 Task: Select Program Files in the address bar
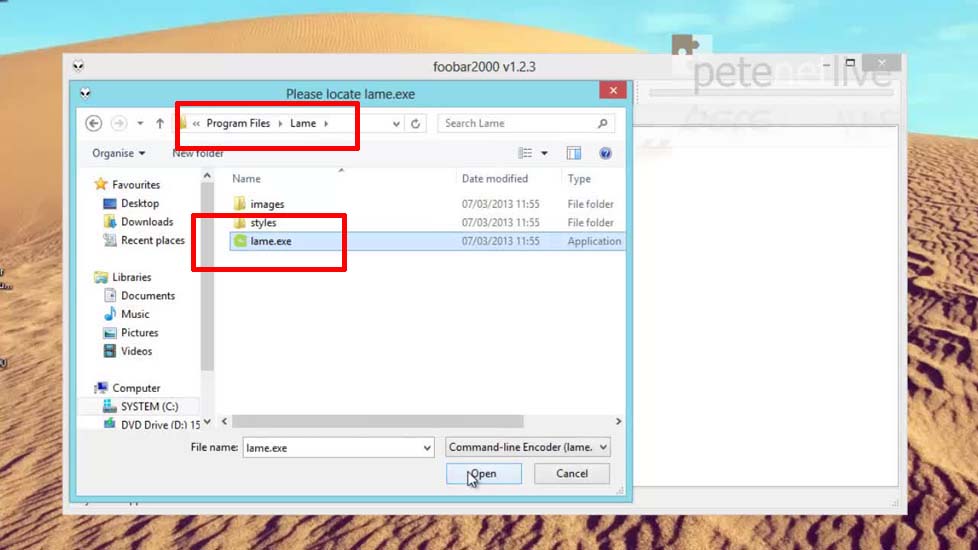click(238, 123)
